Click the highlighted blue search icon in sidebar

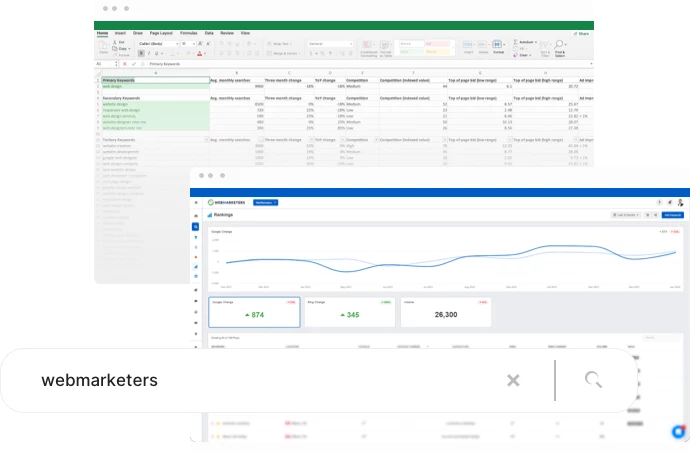click(x=195, y=227)
